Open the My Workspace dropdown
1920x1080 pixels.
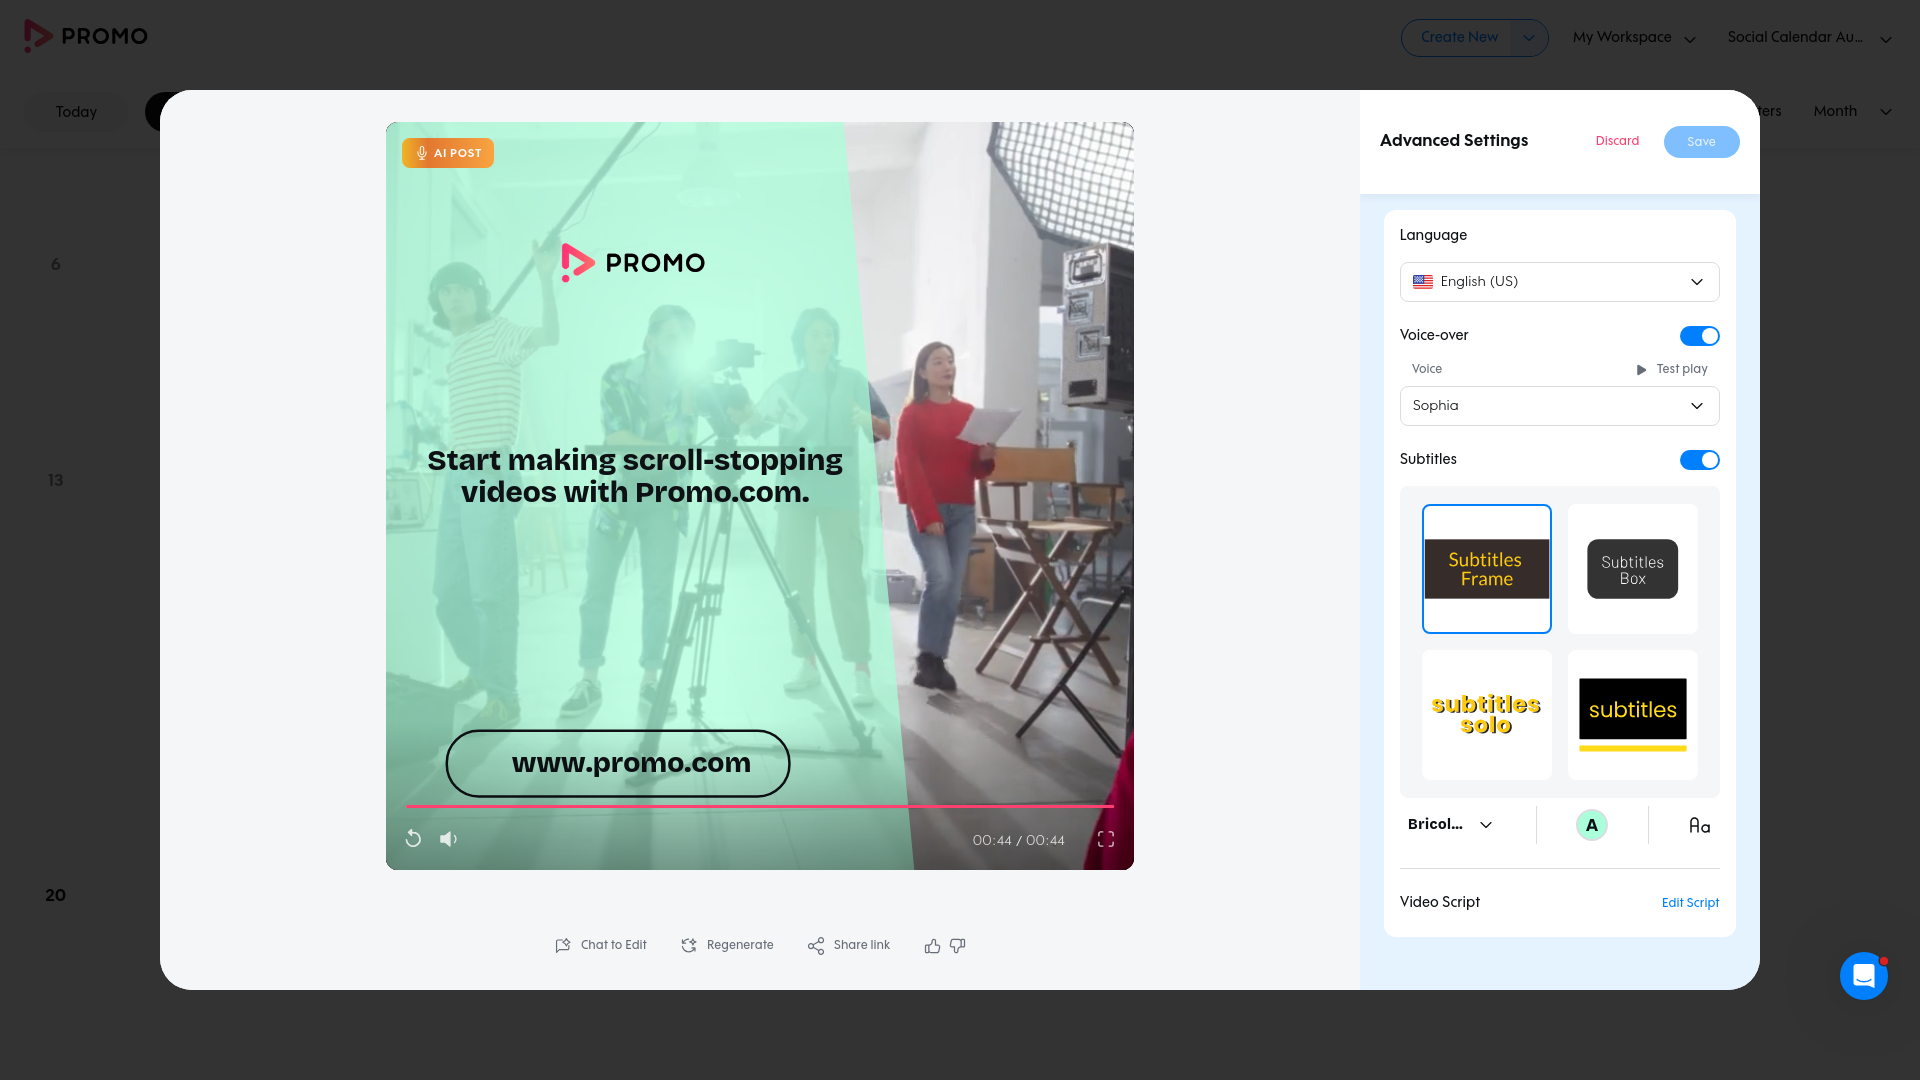click(1634, 38)
